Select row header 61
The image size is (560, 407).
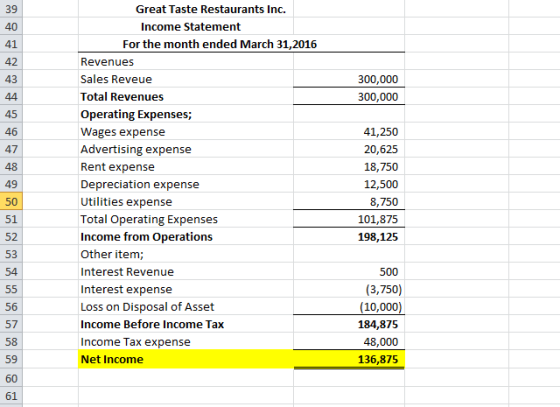pos(11,396)
